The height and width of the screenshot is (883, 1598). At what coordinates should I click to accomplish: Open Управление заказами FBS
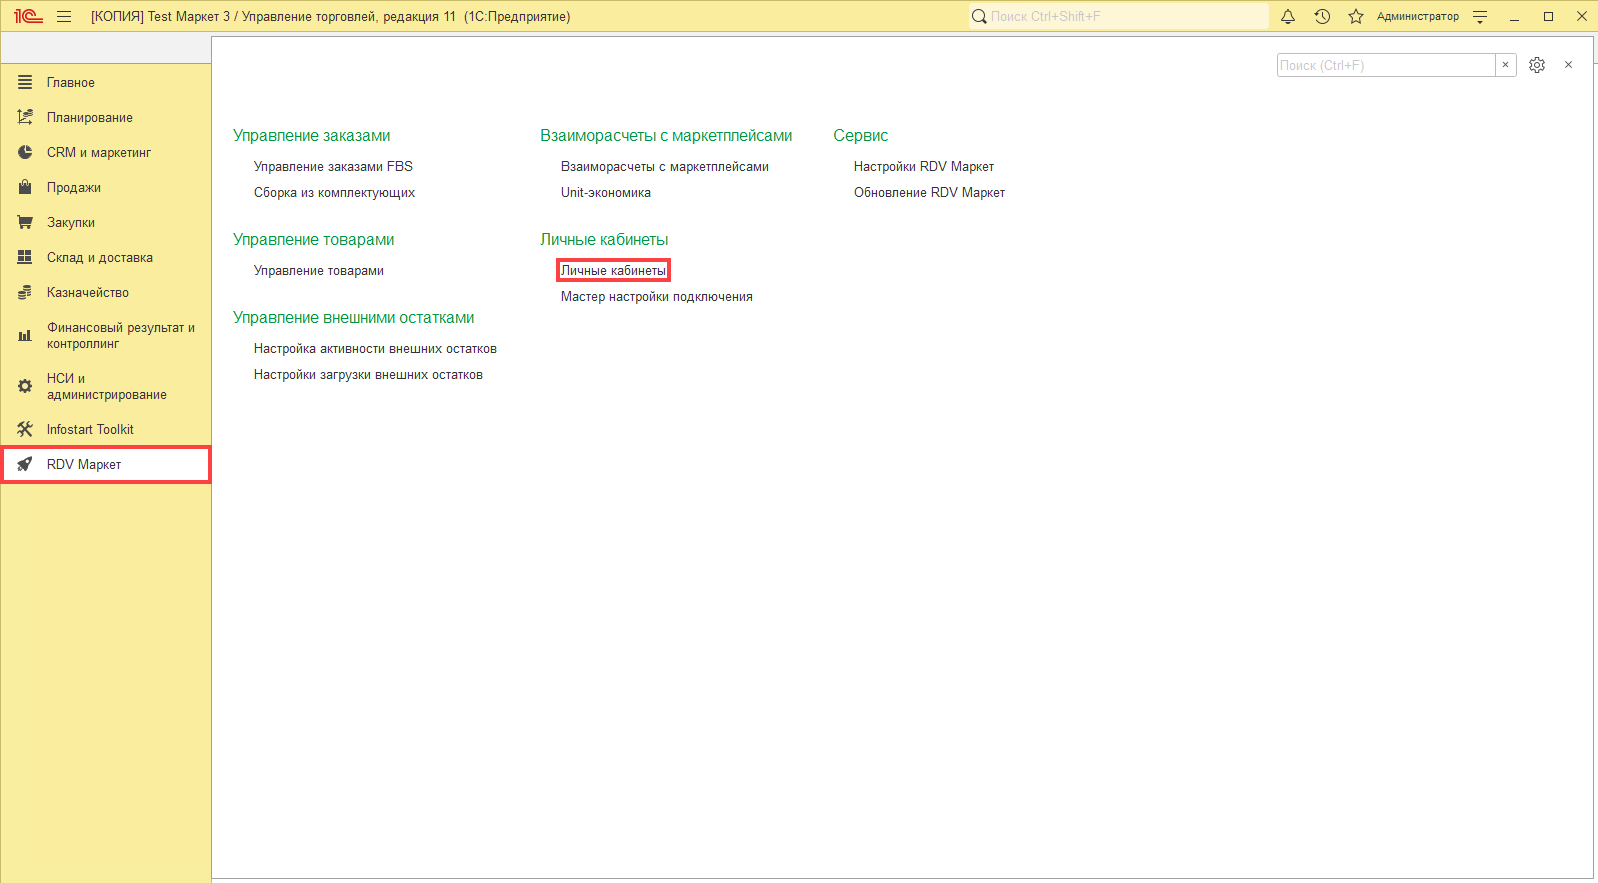pos(333,166)
